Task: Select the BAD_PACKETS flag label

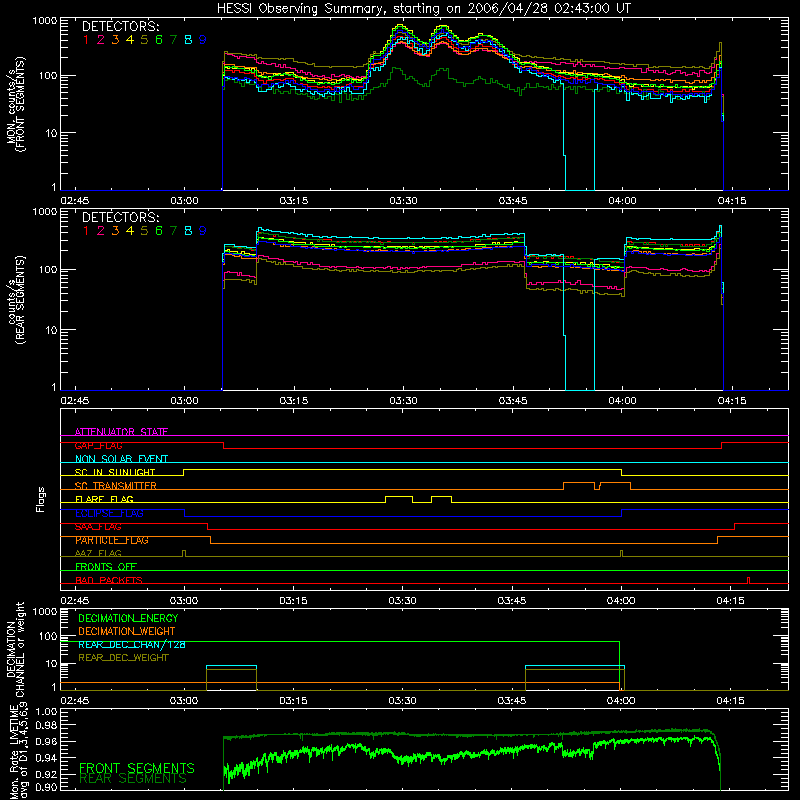Action: coord(109,580)
